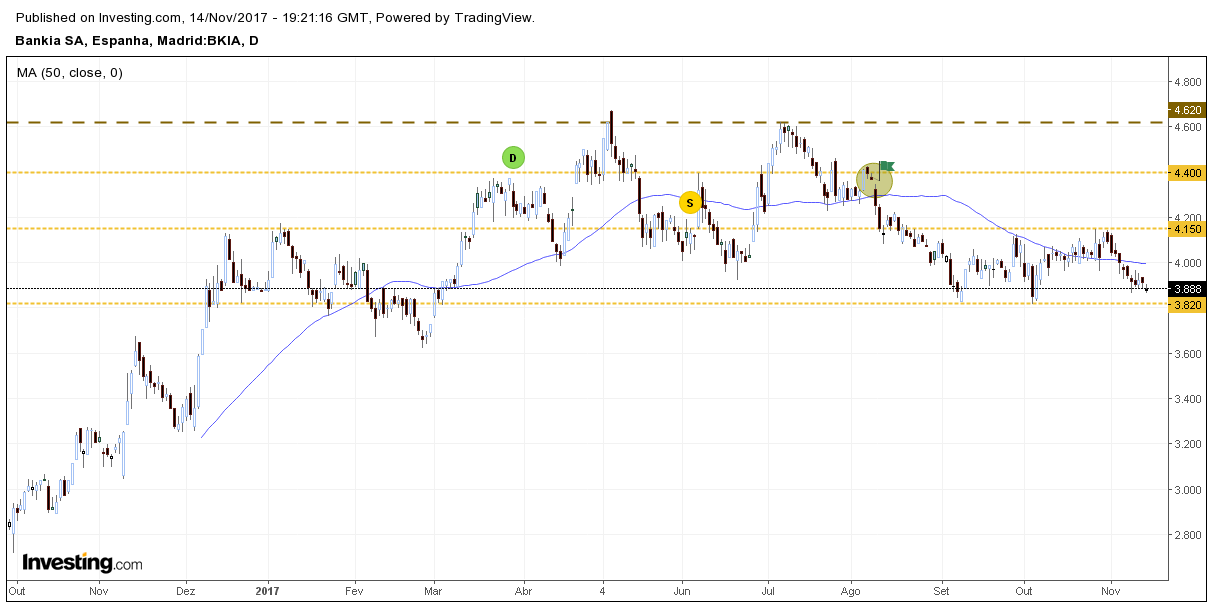Click the 4.620 resistance price label
1213x604 pixels.
(x=1186, y=110)
